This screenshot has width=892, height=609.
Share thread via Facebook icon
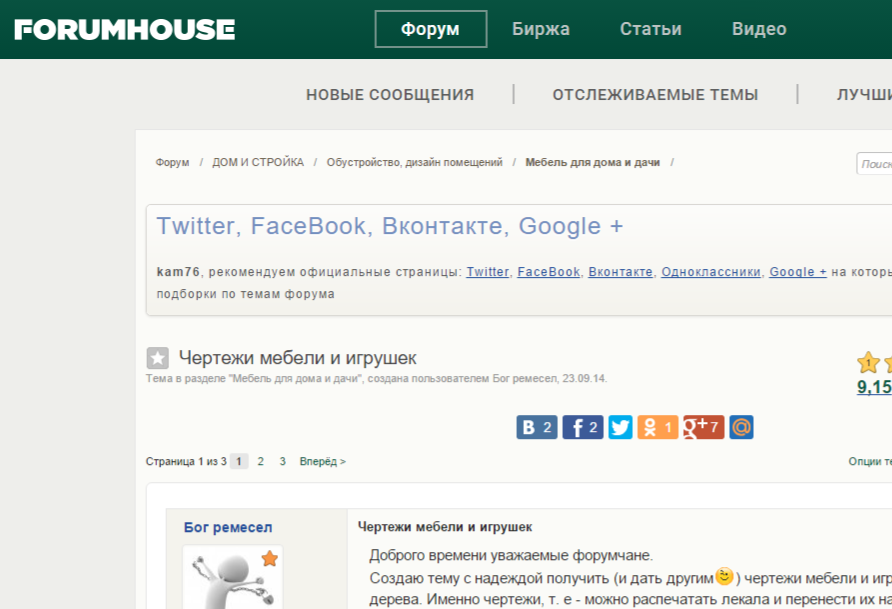pyautogui.click(x=583, y=427)
